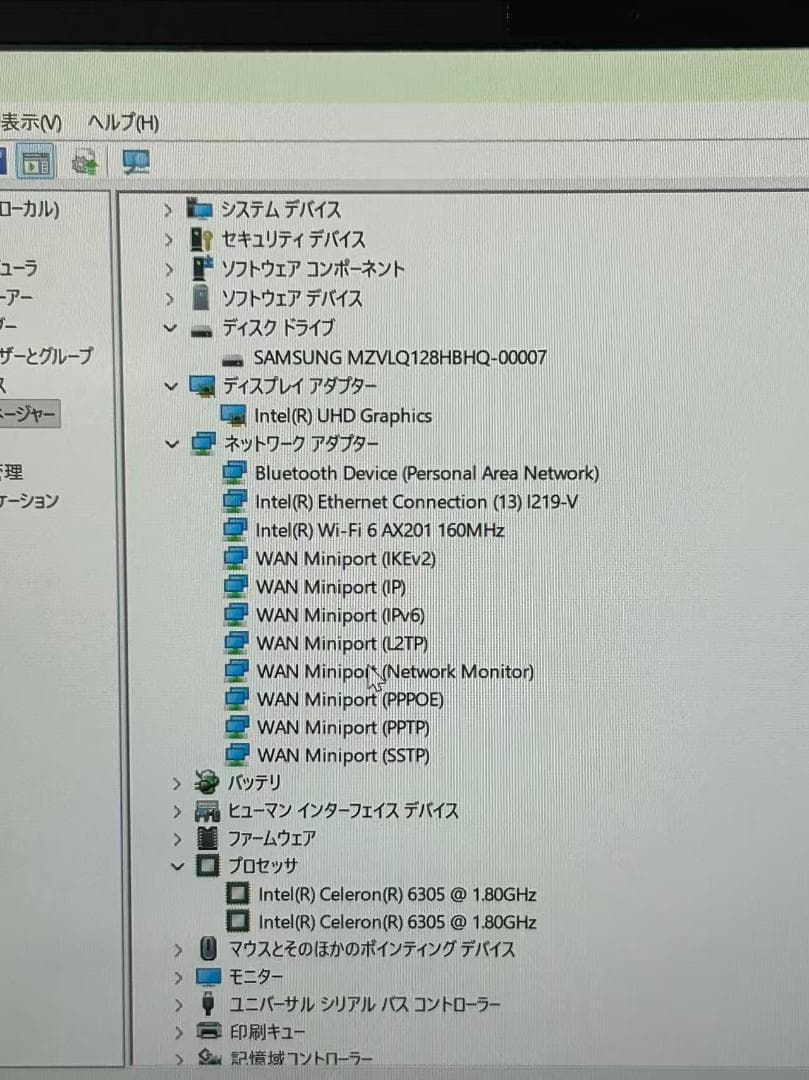Click the ディスク ドライブ category icon
809x1080 pixels.
tap(202, 332)
